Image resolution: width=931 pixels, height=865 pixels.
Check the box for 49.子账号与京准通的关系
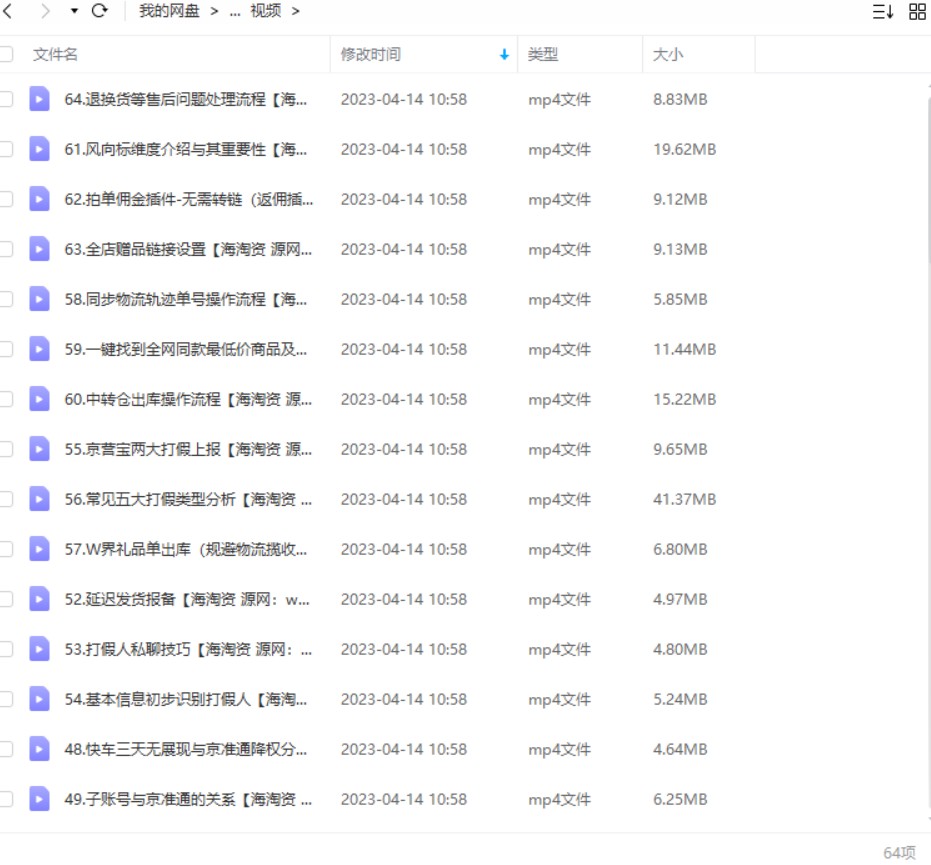coord(5,799)
